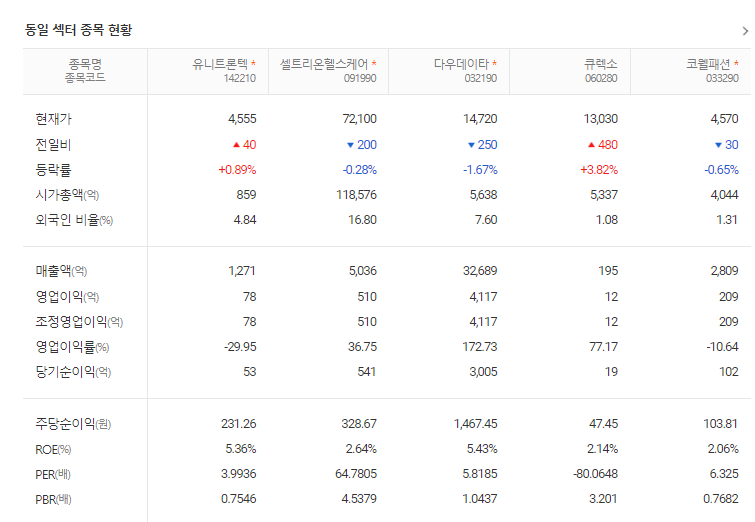Viewport: 755px width, 522px height.
Task: Click the 매출액(억) row label
Action: (61, 271)
